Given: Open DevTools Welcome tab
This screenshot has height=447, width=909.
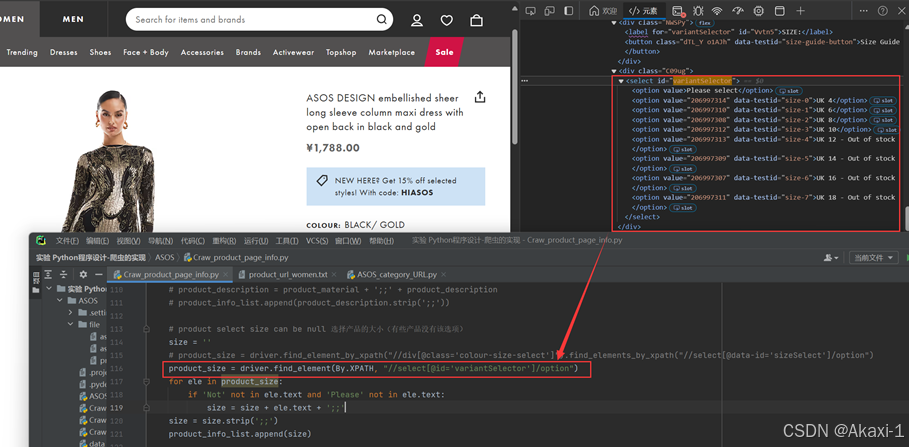Looking at the screenshot, I should (603, 10).
